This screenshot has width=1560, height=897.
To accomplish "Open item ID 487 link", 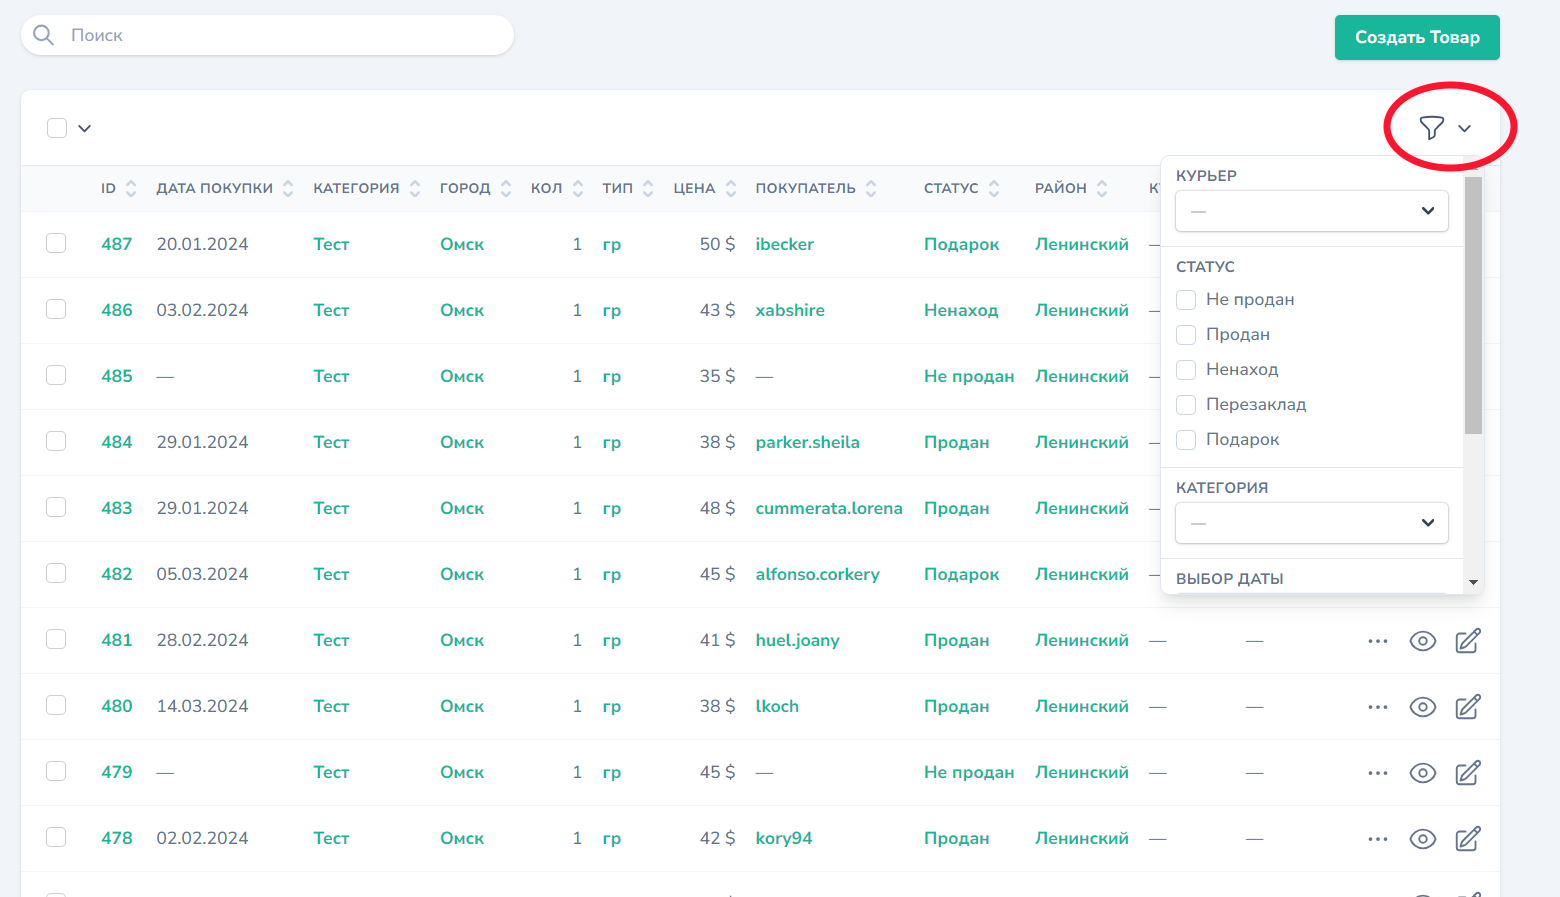I will point(117,244).
